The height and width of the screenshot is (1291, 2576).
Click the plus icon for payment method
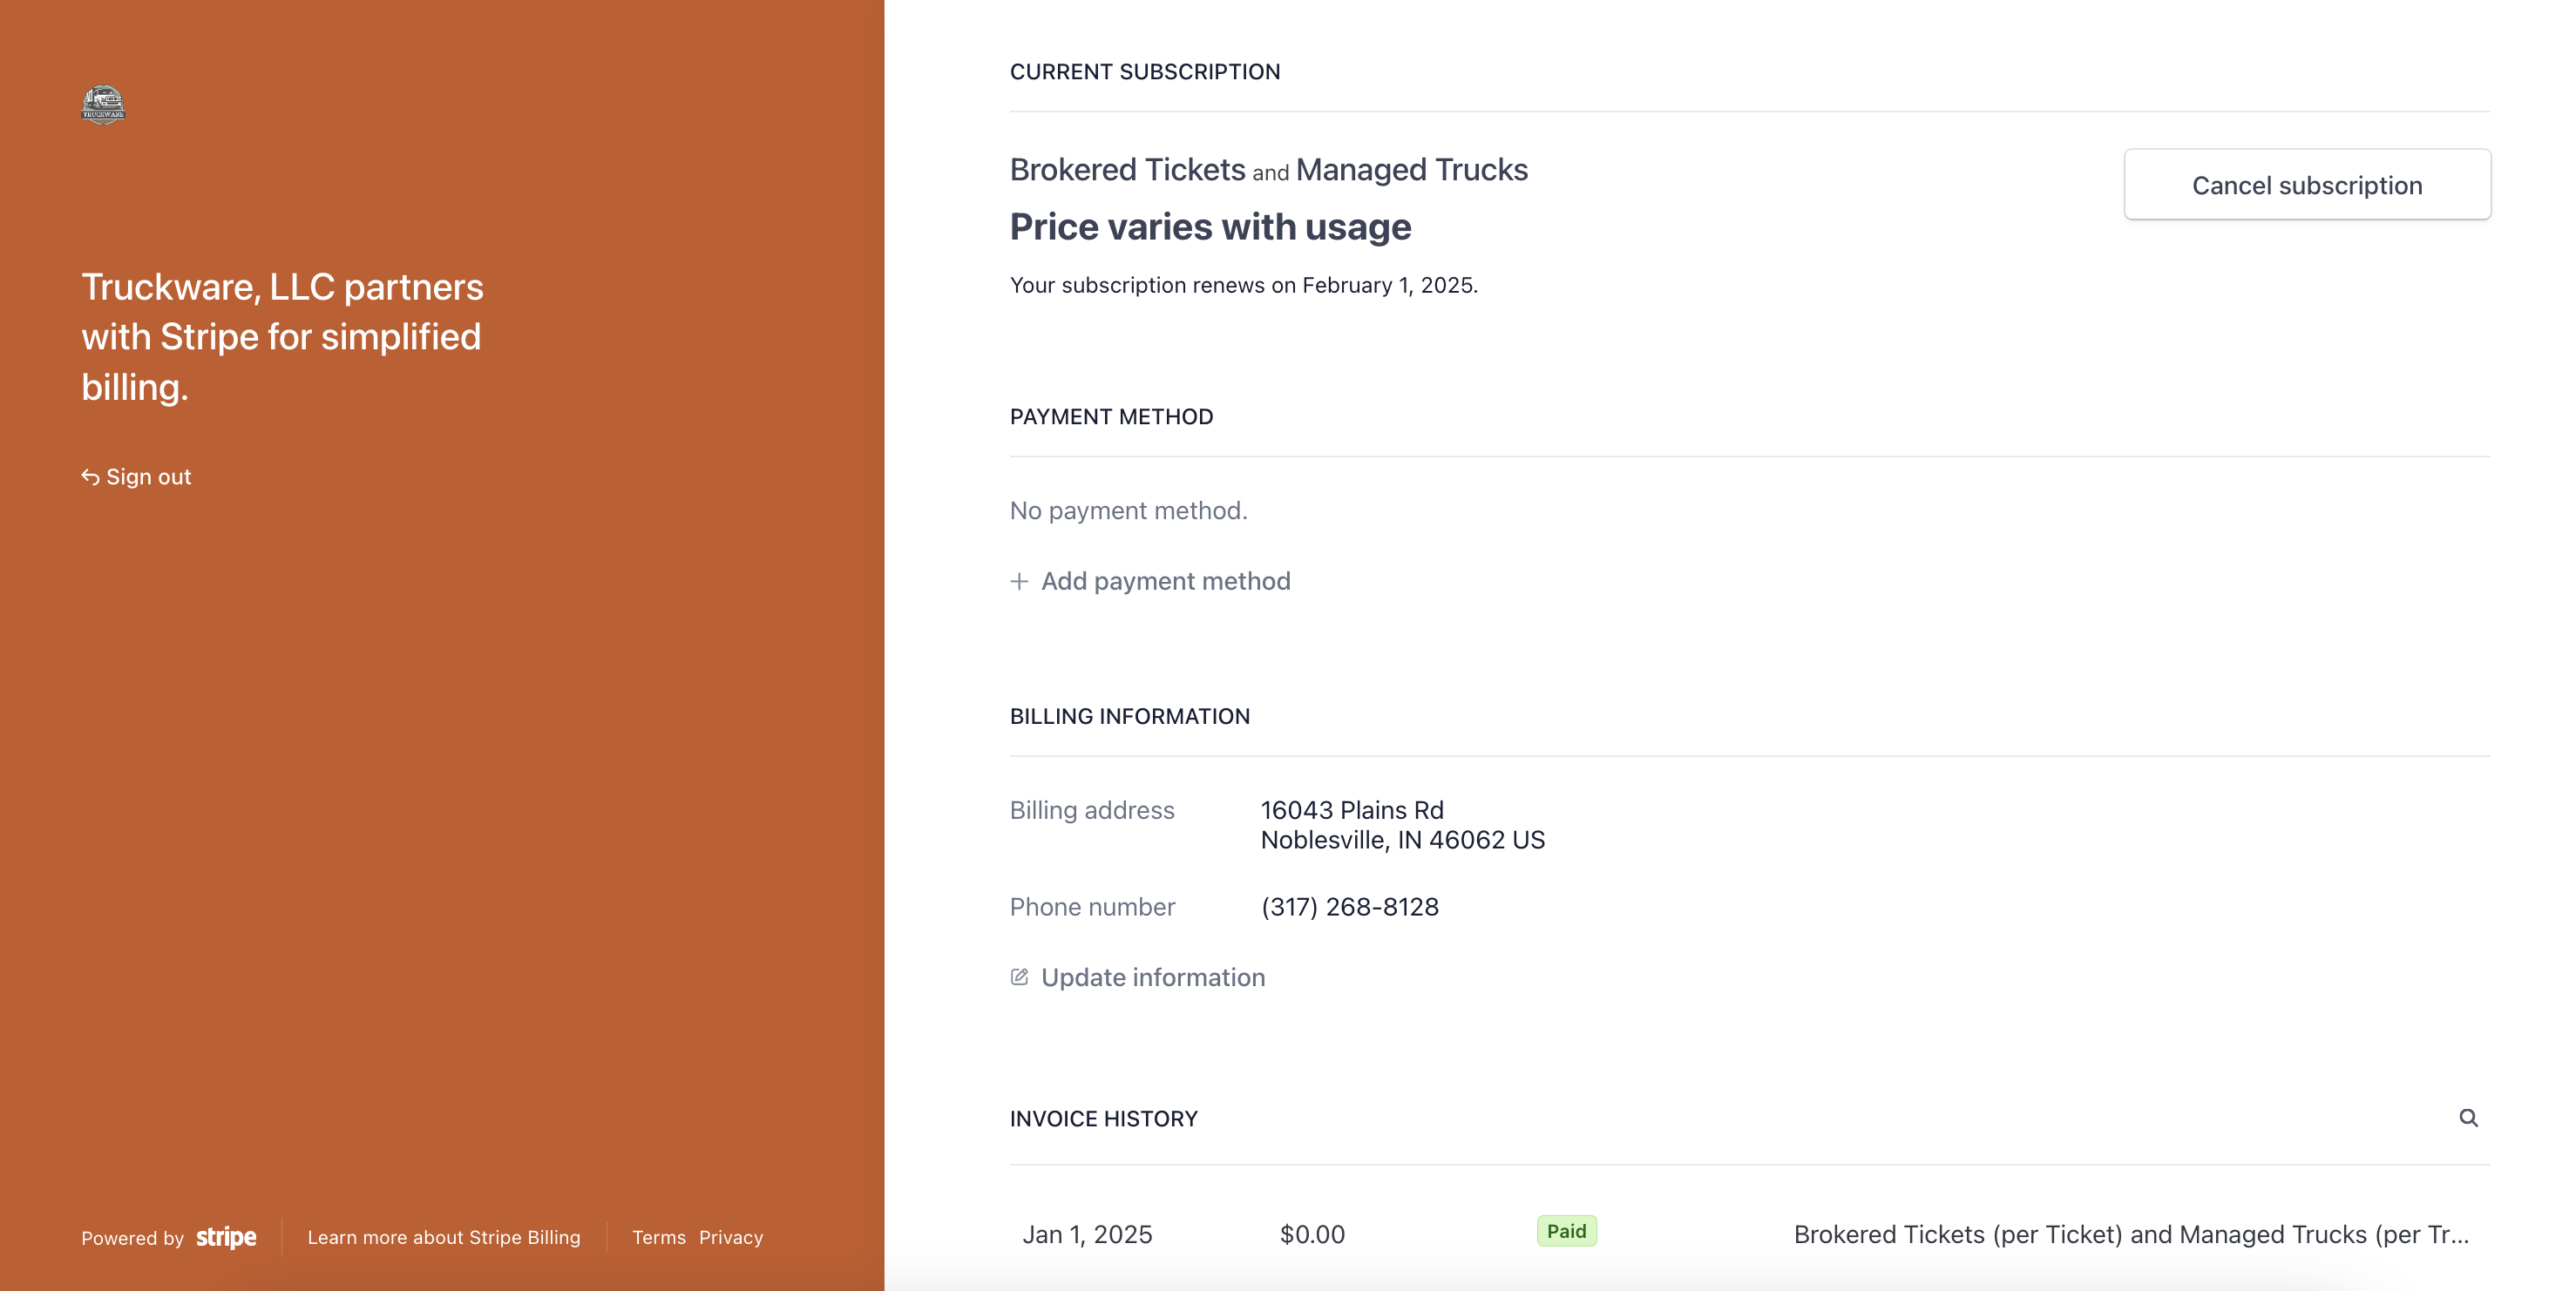(1019, 581)
